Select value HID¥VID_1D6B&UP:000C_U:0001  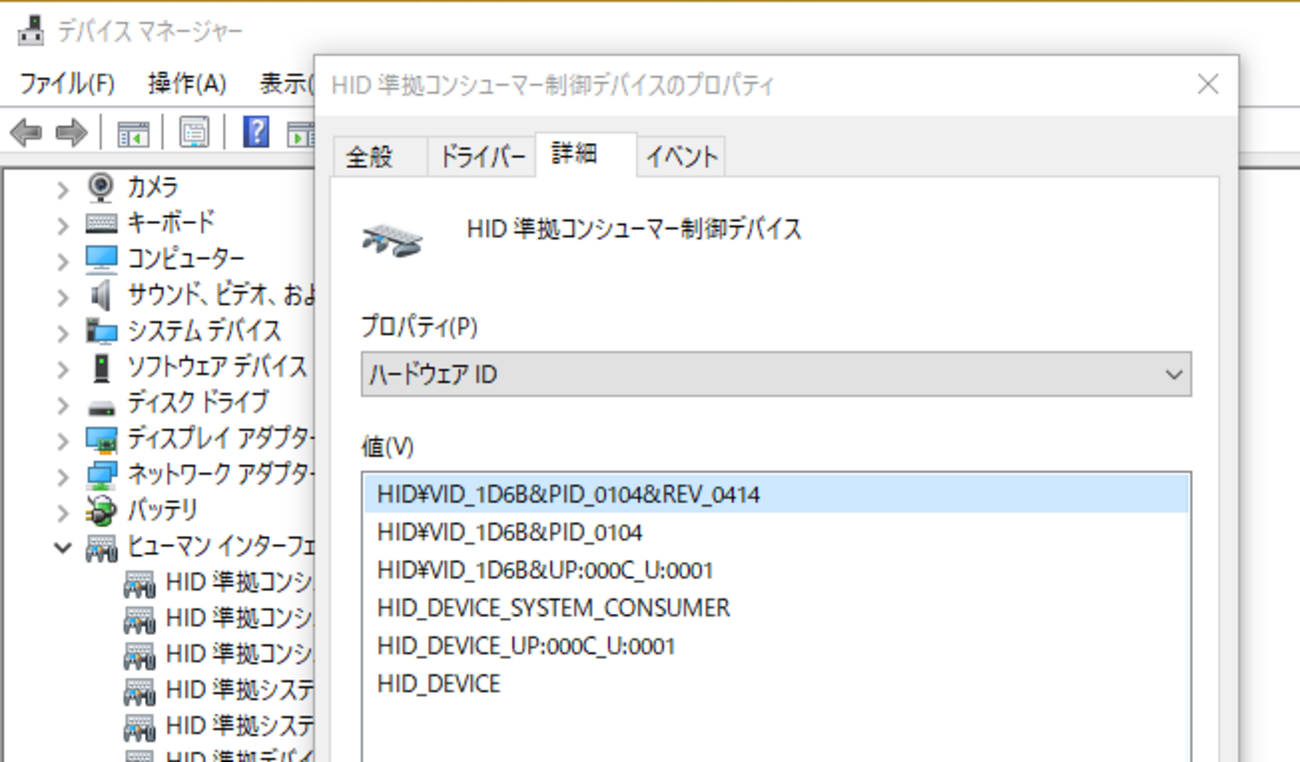776,570
